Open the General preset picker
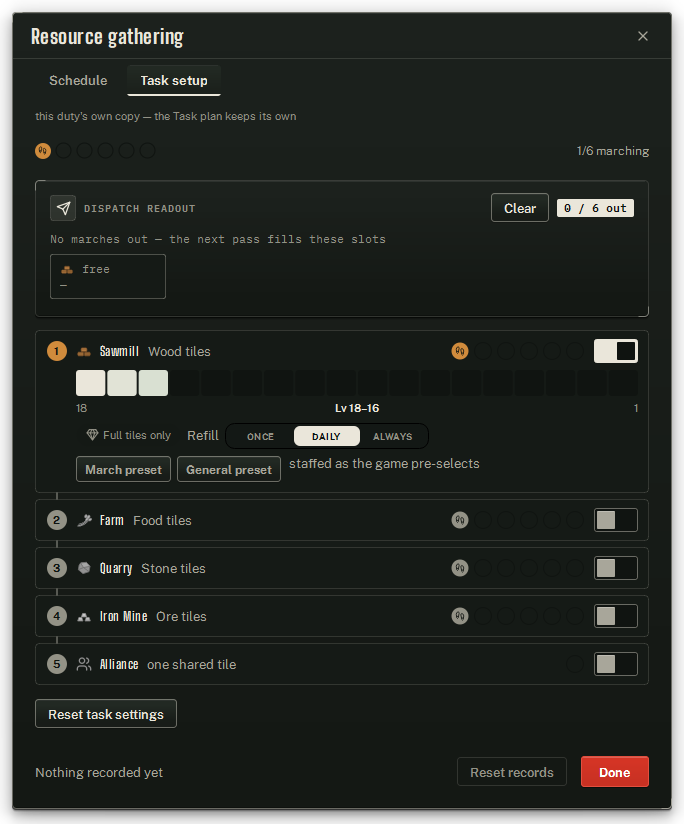 coord(229,469)
